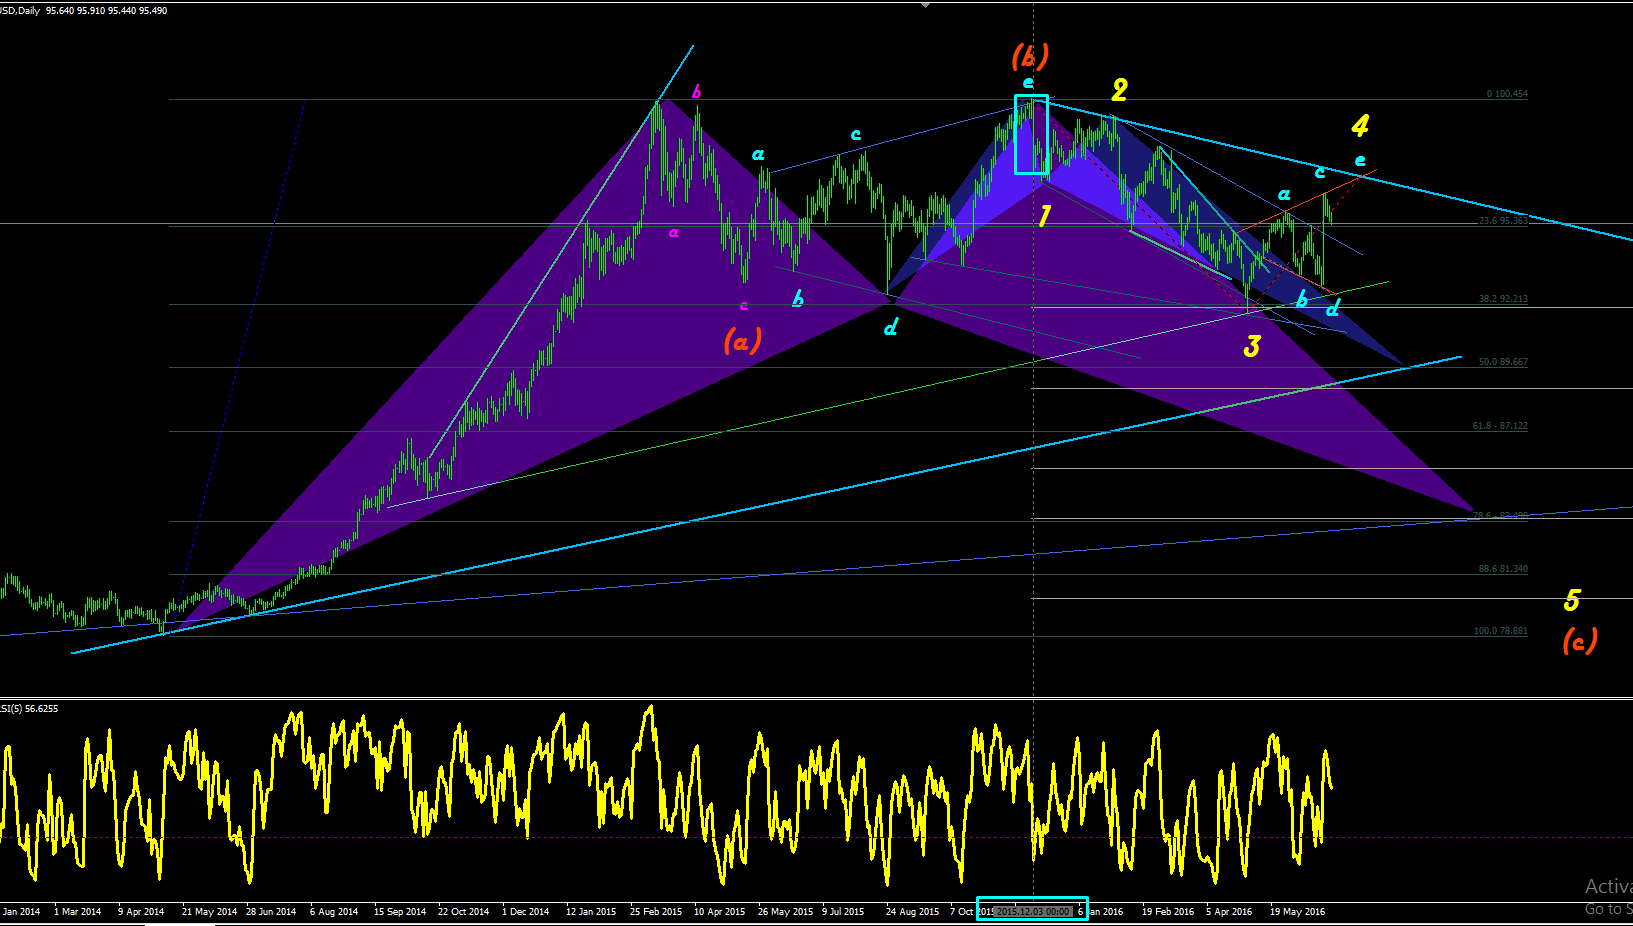Viewport: 1633px width, 926px height.
Task: Select the yellow wave 2 label
Action: [1120, 90]
